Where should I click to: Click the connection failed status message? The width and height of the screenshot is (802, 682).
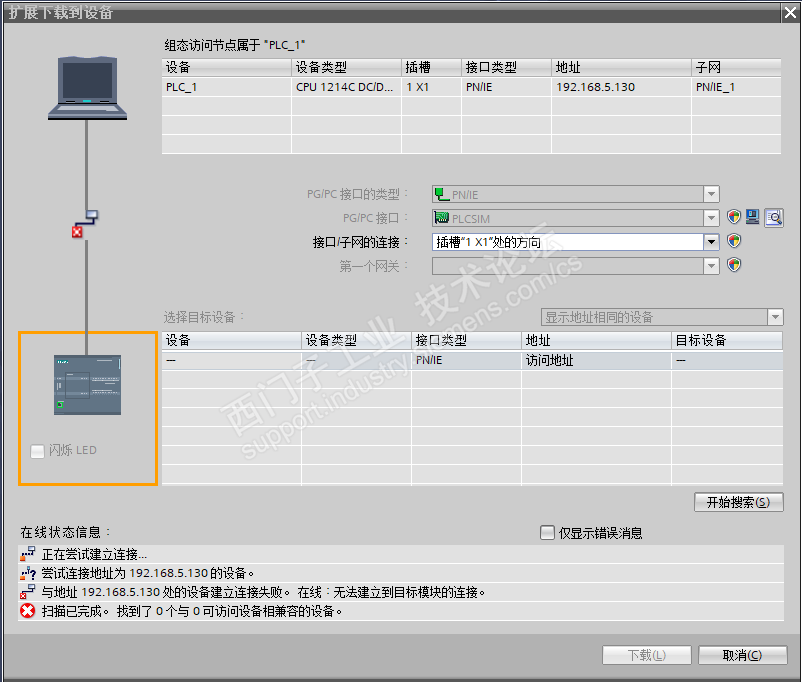coord(400,592)
